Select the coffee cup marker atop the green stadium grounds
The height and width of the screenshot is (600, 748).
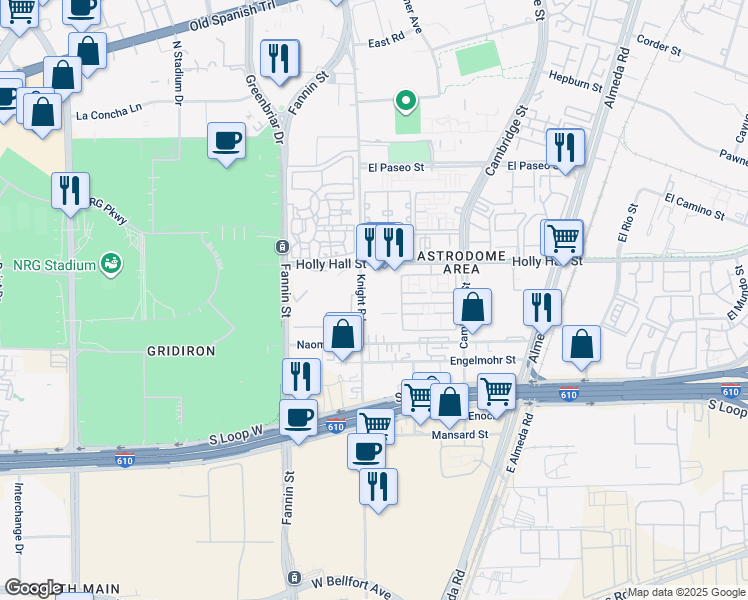(x=227, y=145)
